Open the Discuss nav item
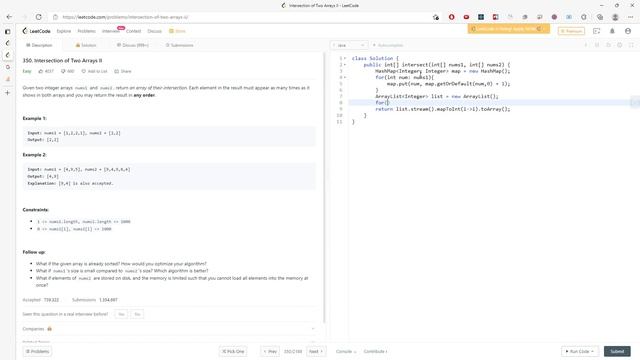Screen dimensions: 640x360 [x=154, y=31]
